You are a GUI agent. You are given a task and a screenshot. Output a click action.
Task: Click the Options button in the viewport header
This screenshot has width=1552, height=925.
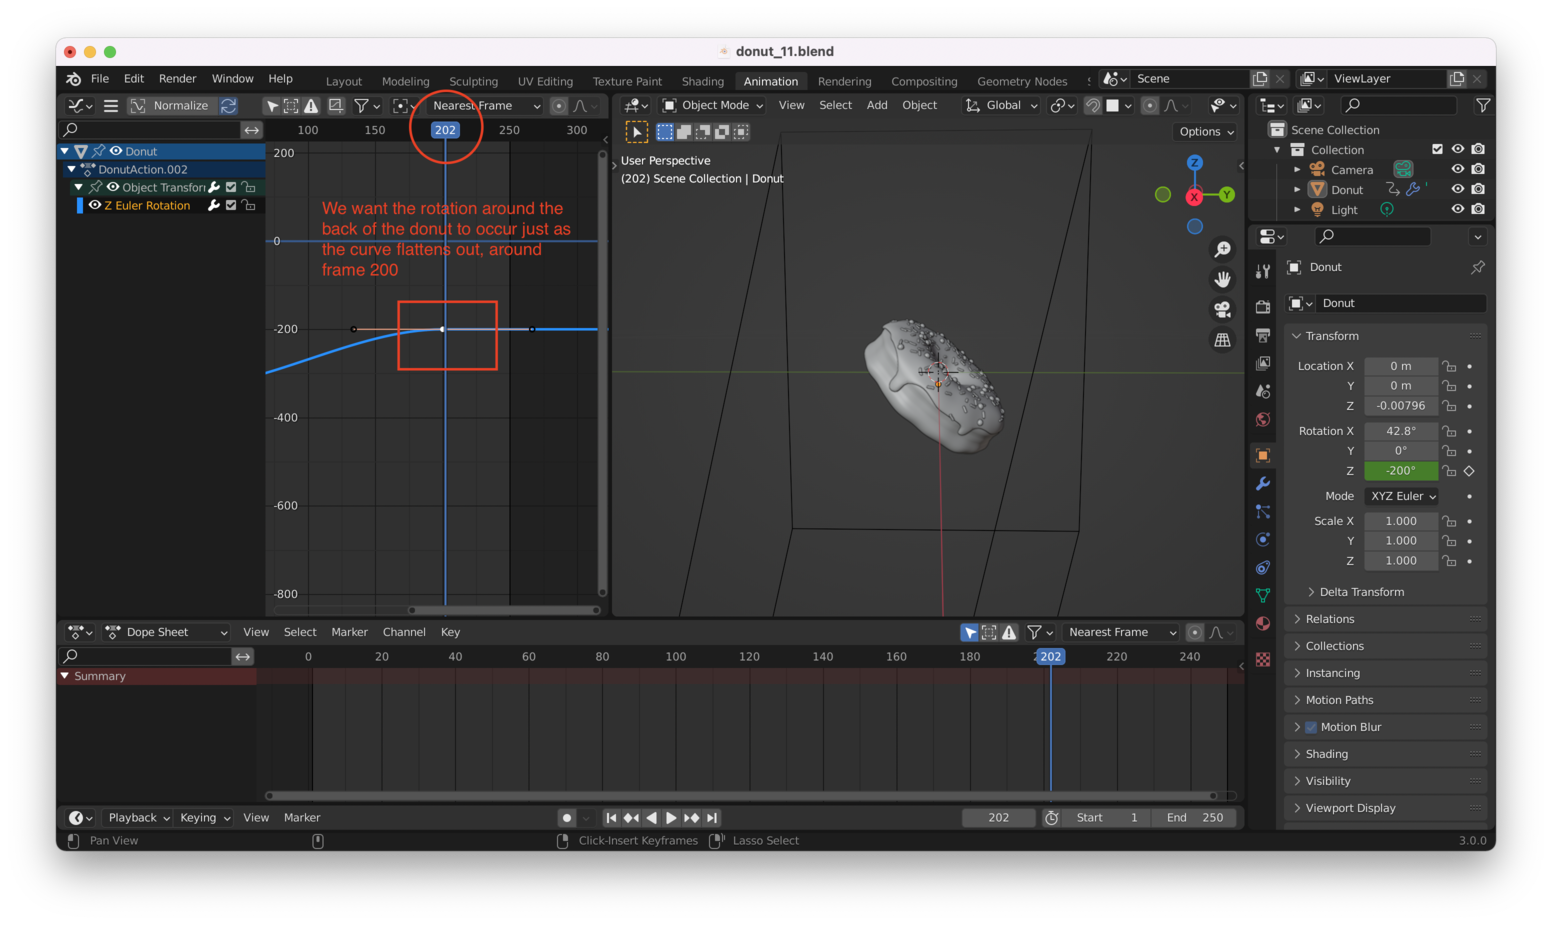click(x=1204, y=131)
